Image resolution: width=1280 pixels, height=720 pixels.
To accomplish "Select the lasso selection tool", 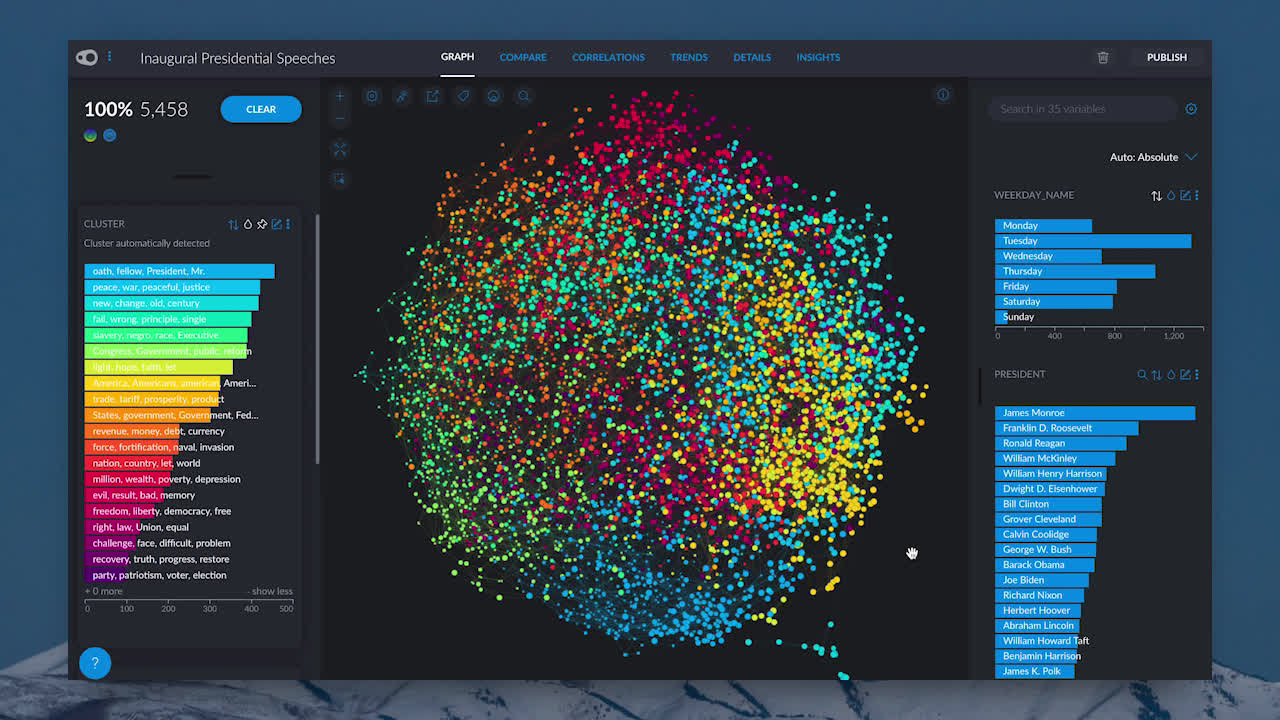I will click(x=402, y=96).
